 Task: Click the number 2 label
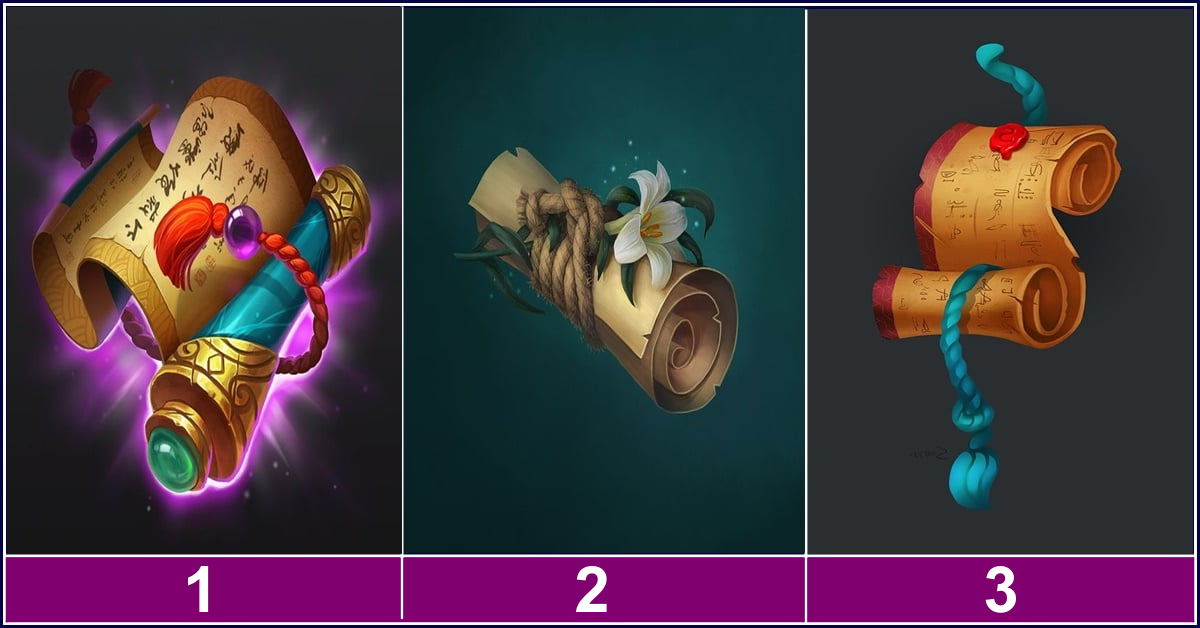click(591, 590)
